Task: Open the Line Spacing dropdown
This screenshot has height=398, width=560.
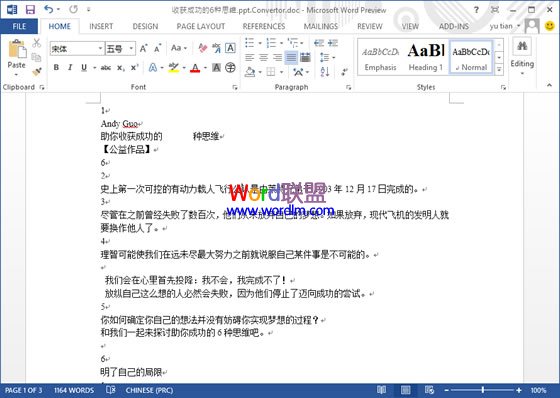Action: (x=328, y=57)
